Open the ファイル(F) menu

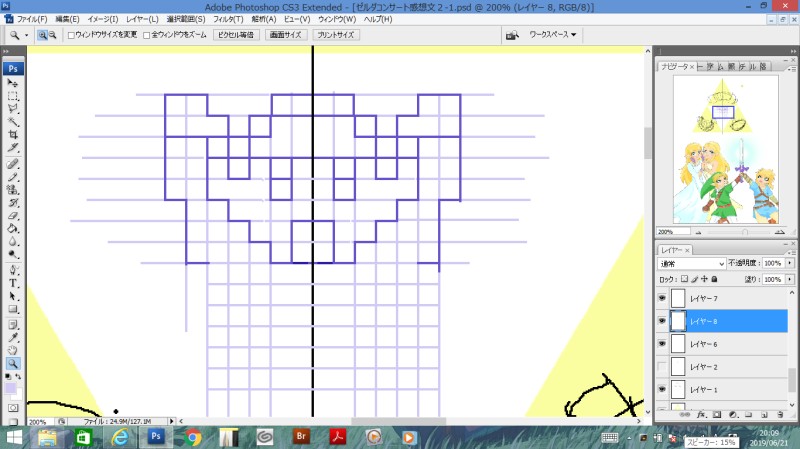(x=32, y=19)
